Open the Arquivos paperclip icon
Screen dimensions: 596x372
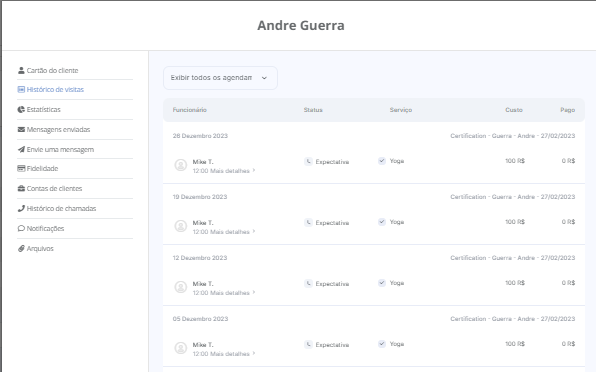pyautogui.click(x=21, y=249)
